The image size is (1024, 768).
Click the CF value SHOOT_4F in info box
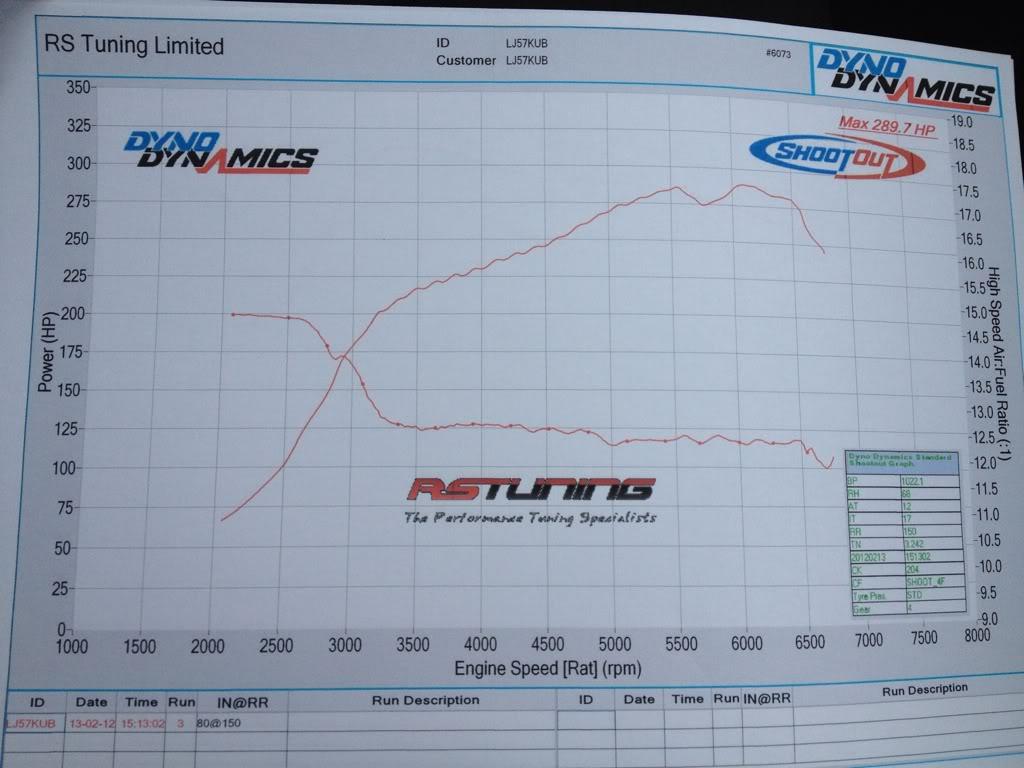pos(925,581)
